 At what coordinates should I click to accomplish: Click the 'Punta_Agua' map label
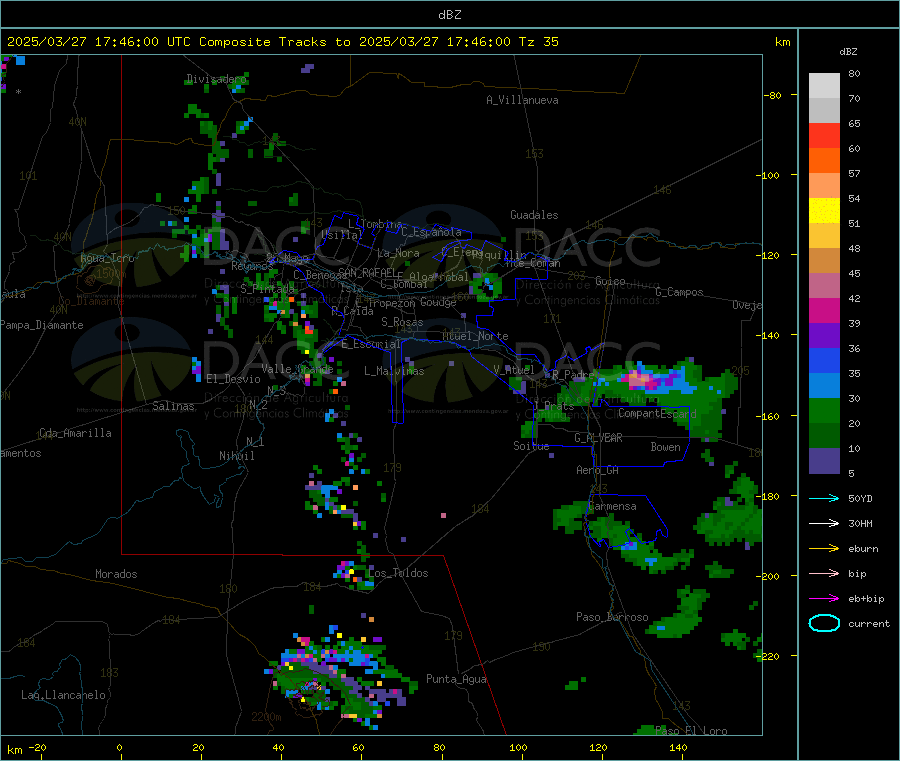[456, 679]
